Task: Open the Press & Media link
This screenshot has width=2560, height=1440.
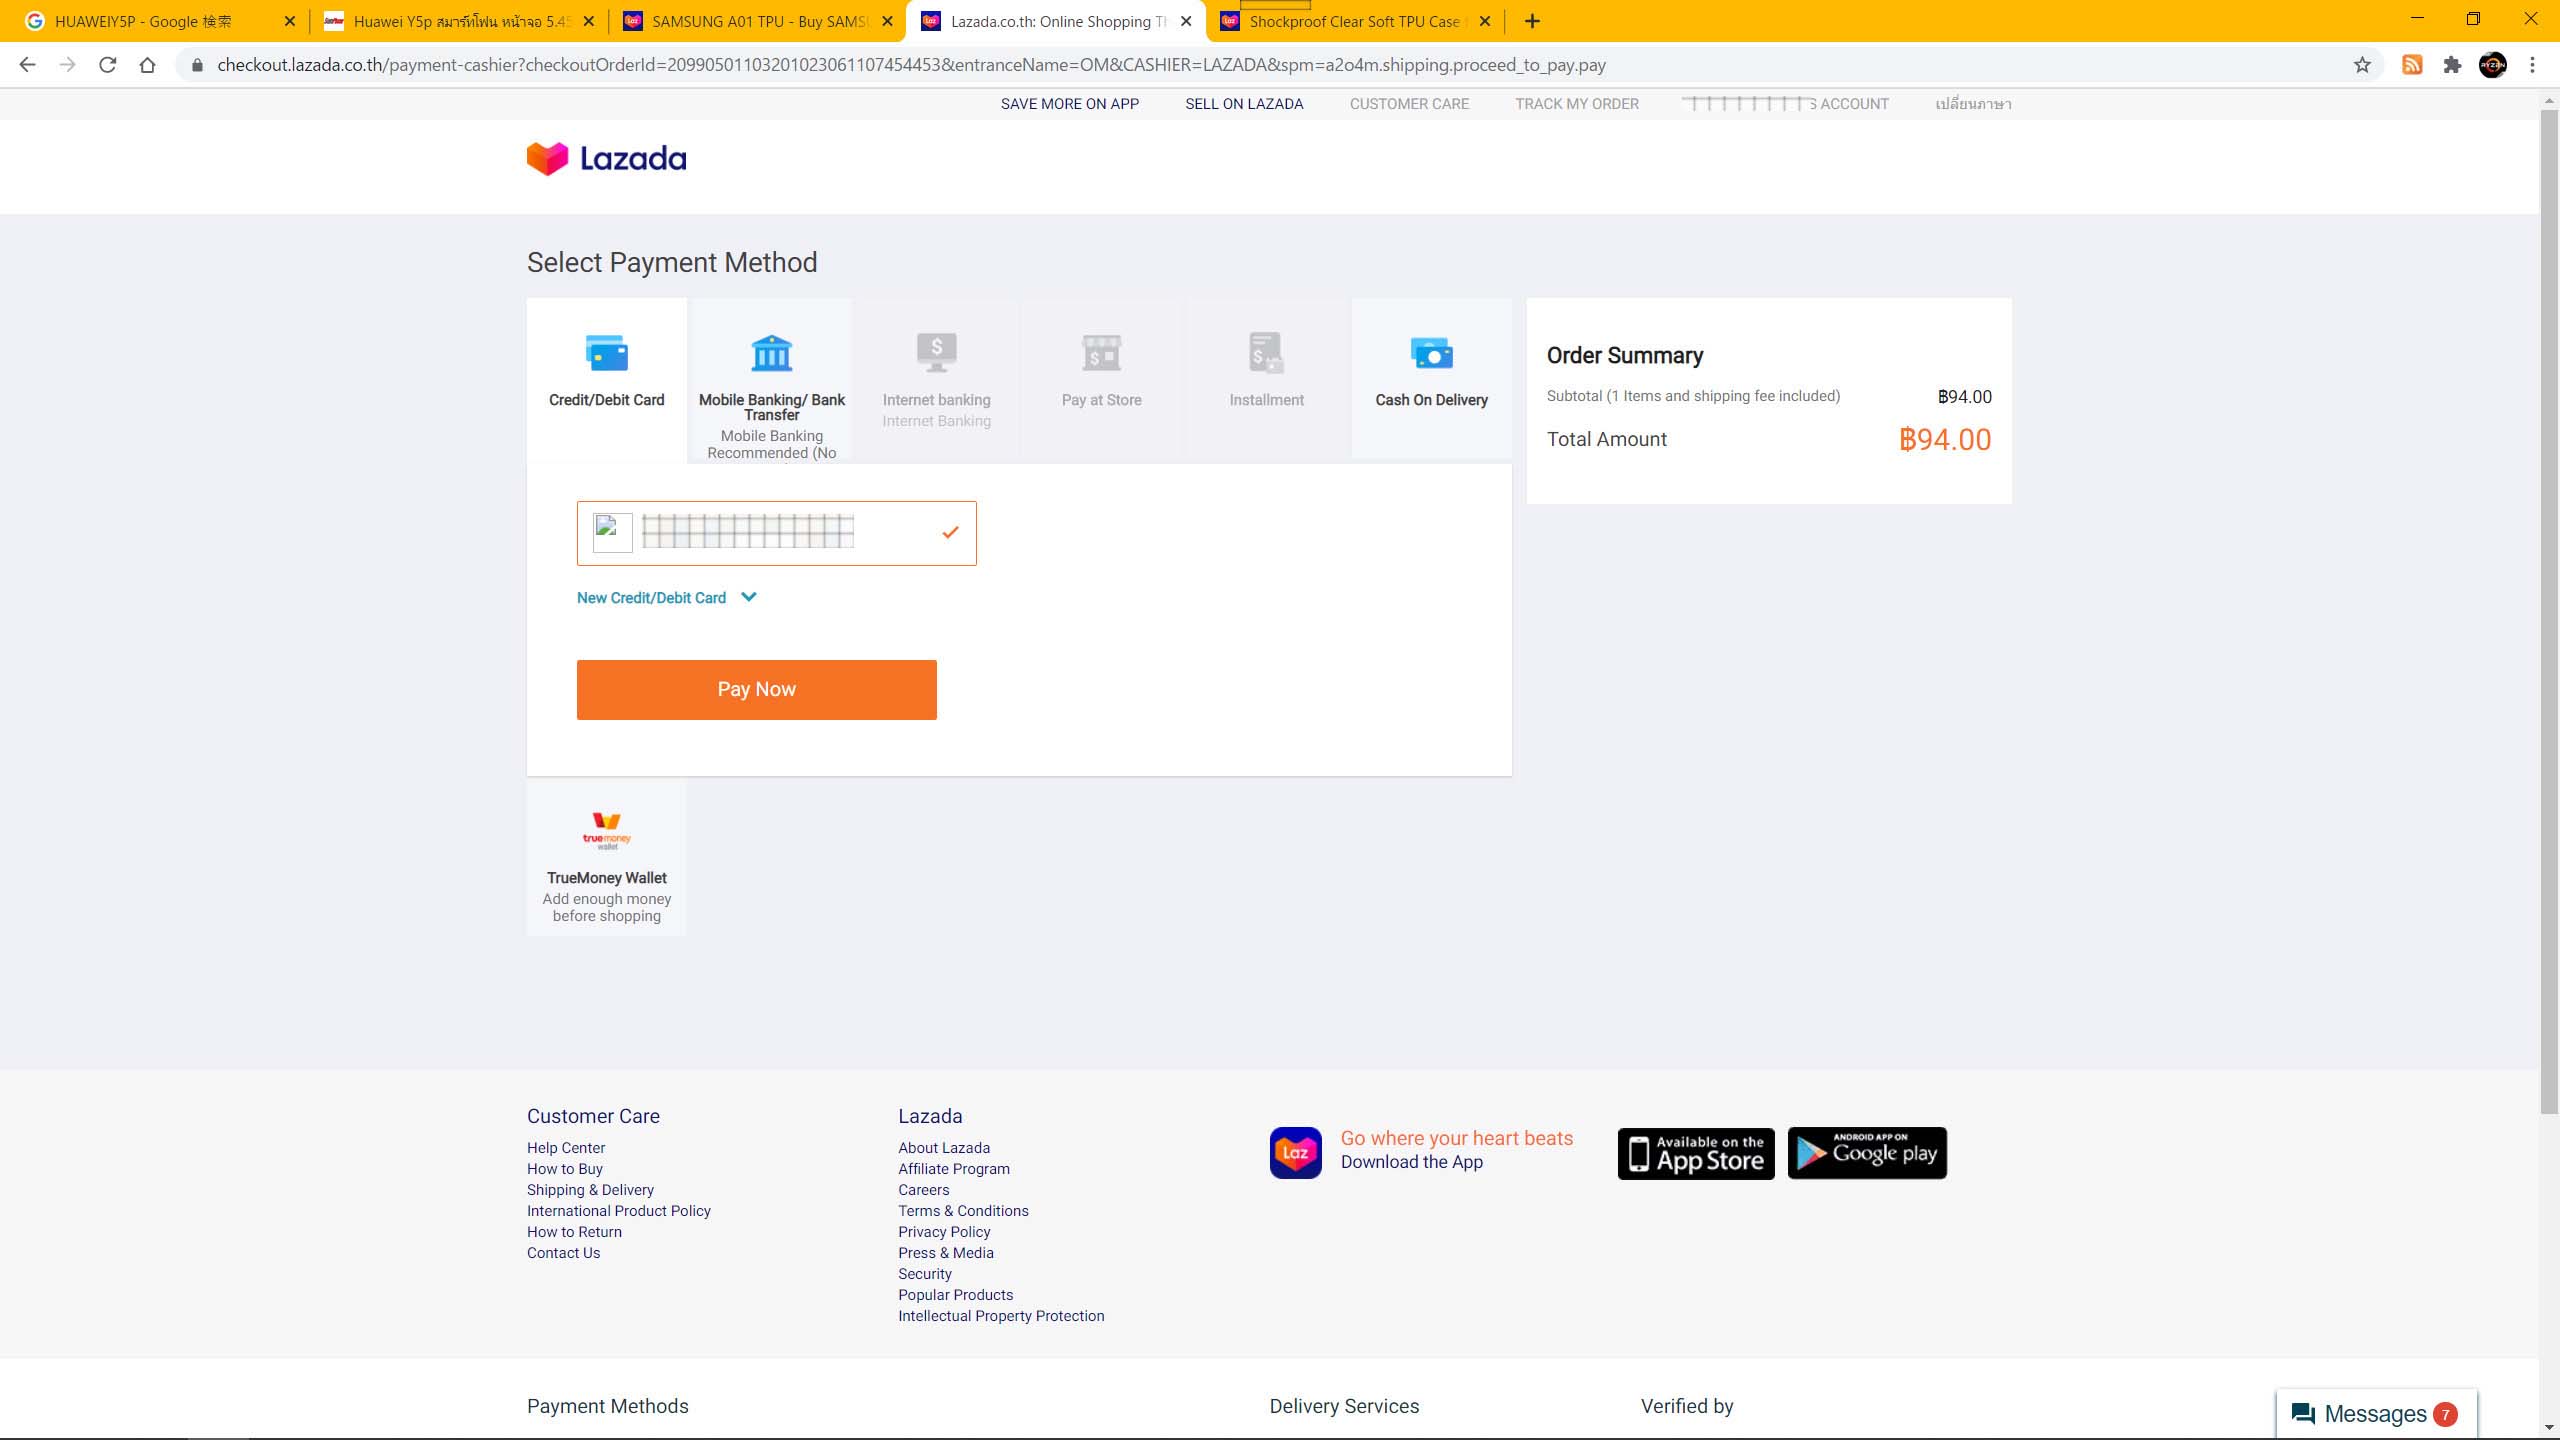Action: [946, 1253]
